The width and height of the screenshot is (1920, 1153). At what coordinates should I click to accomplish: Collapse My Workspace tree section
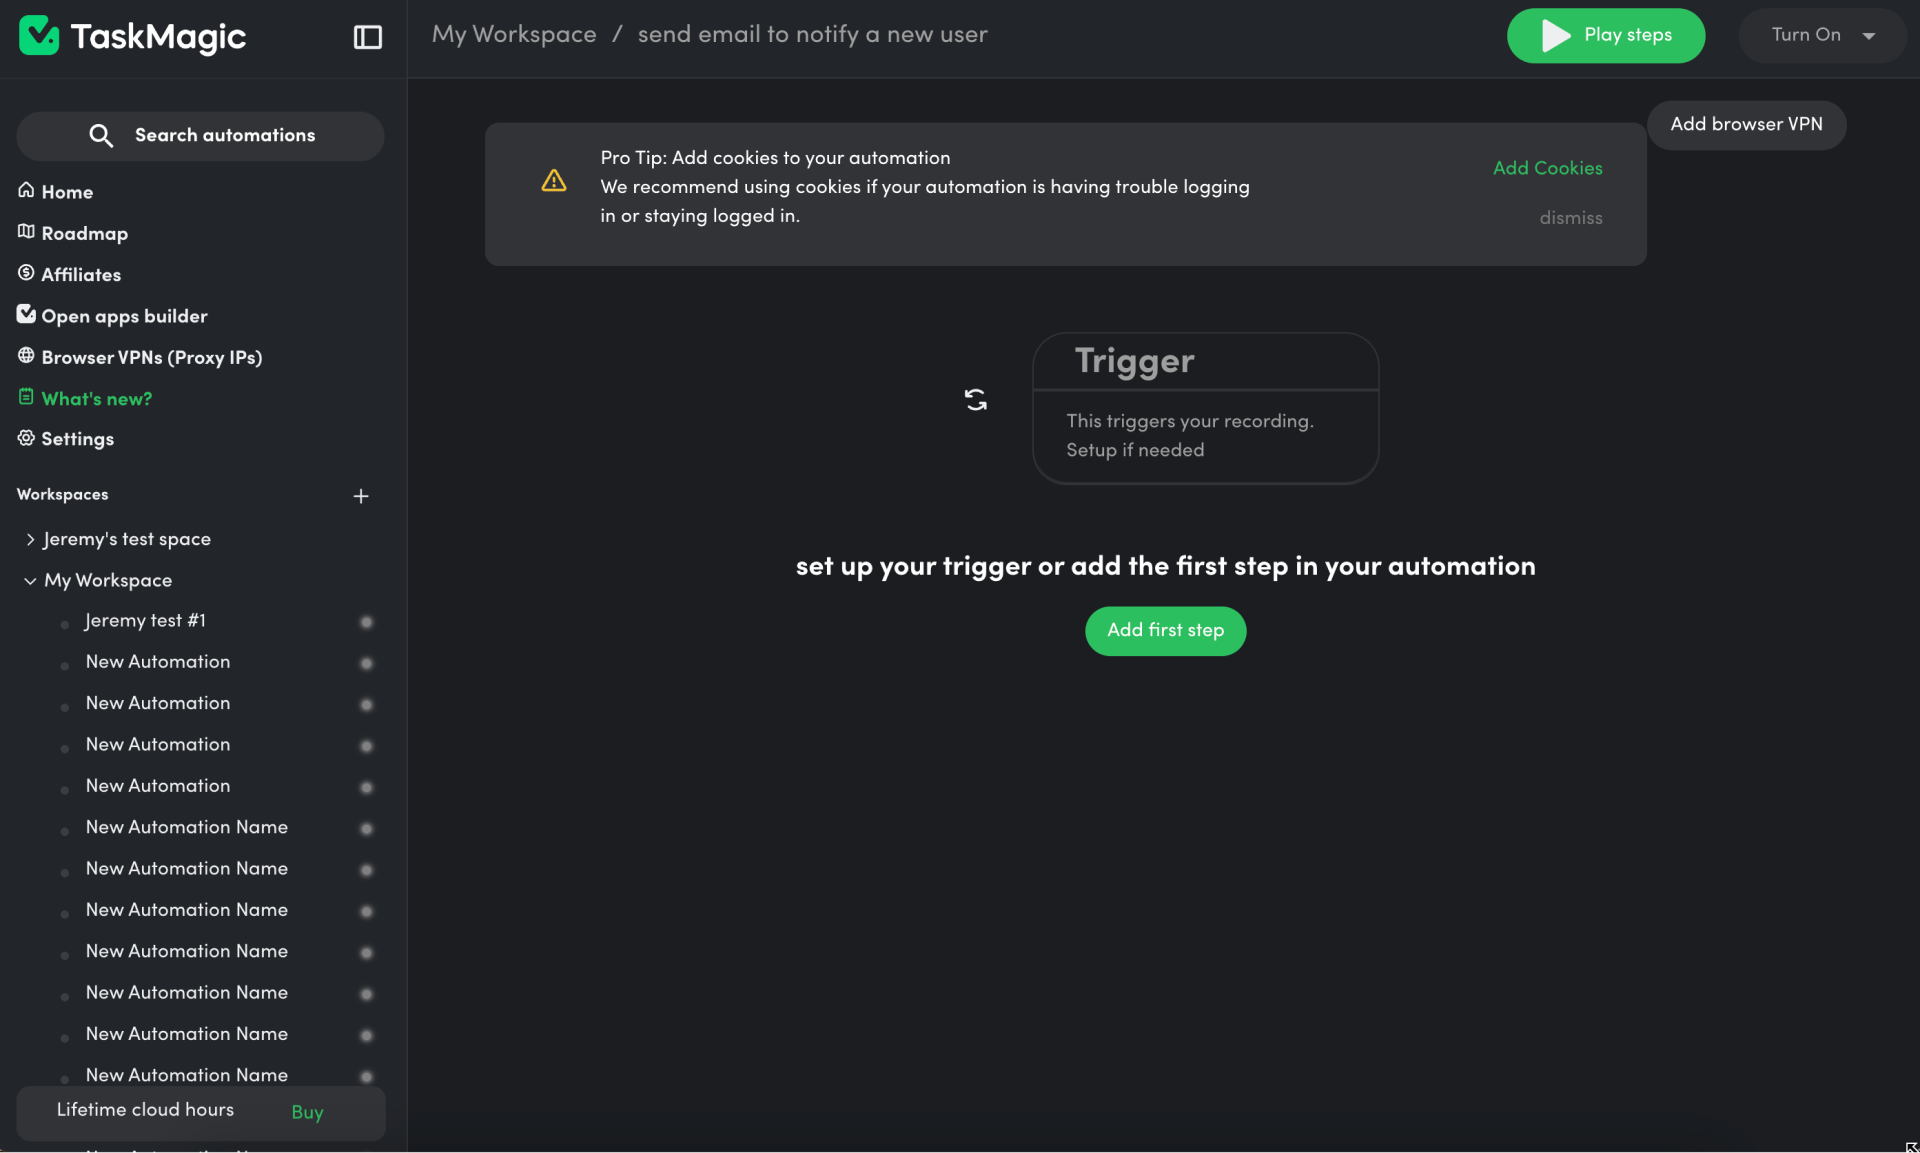29,580
